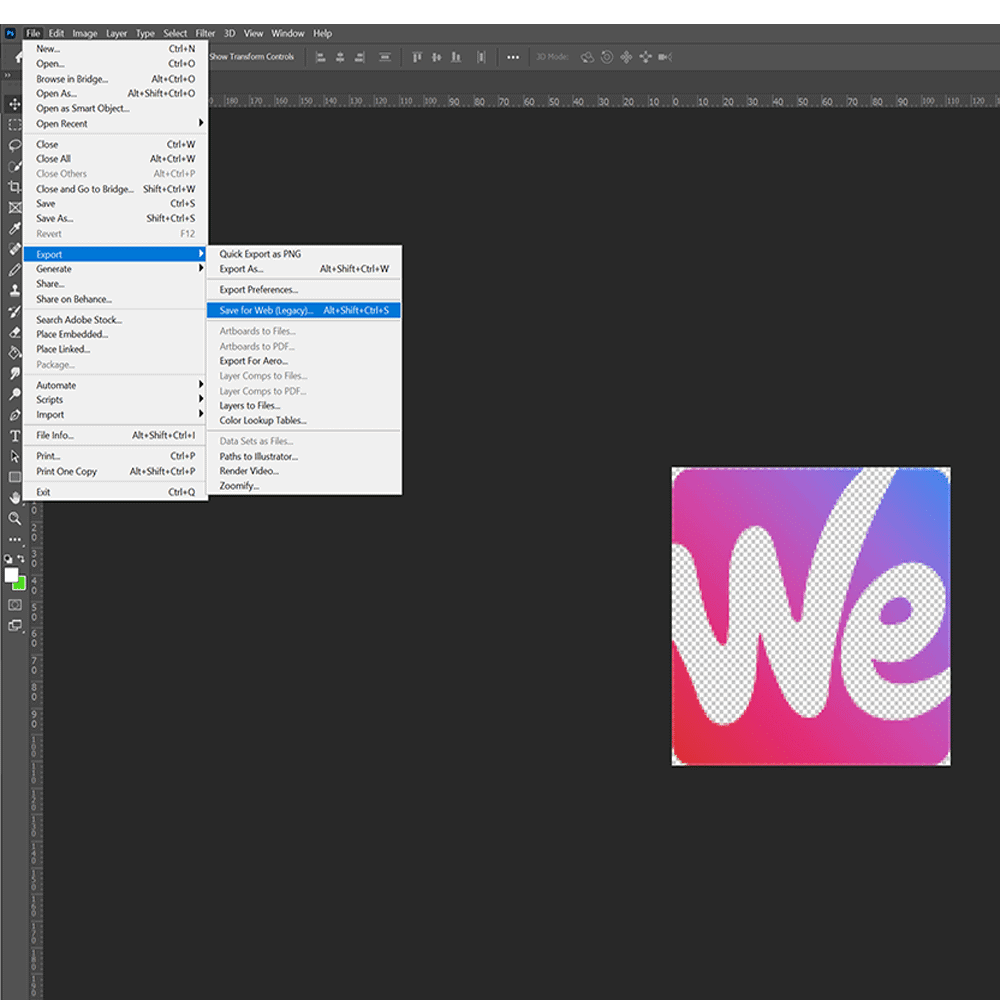Select the Spot Healing Brush tool
The height and width of the screenshot is (1000, 1000).
point(15,249)
